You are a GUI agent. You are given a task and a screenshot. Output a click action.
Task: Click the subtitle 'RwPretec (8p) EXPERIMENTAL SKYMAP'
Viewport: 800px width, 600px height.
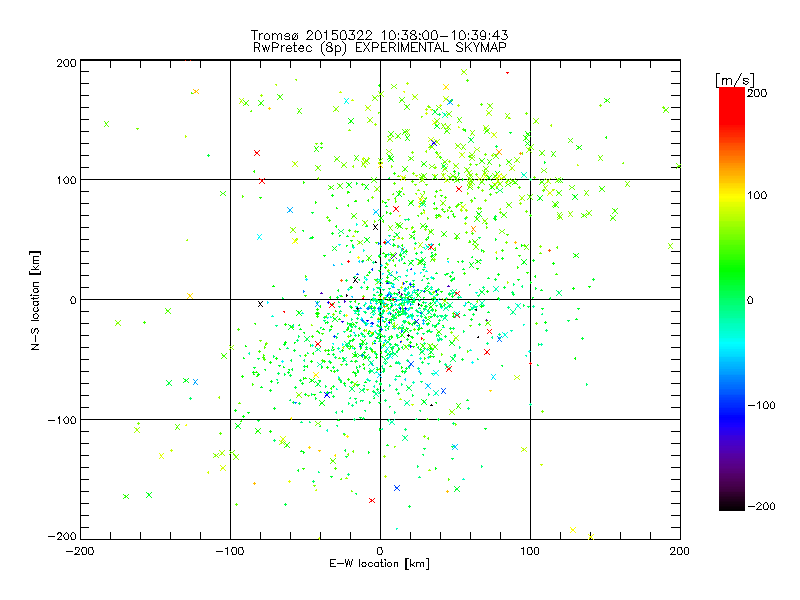click(380, 48)
